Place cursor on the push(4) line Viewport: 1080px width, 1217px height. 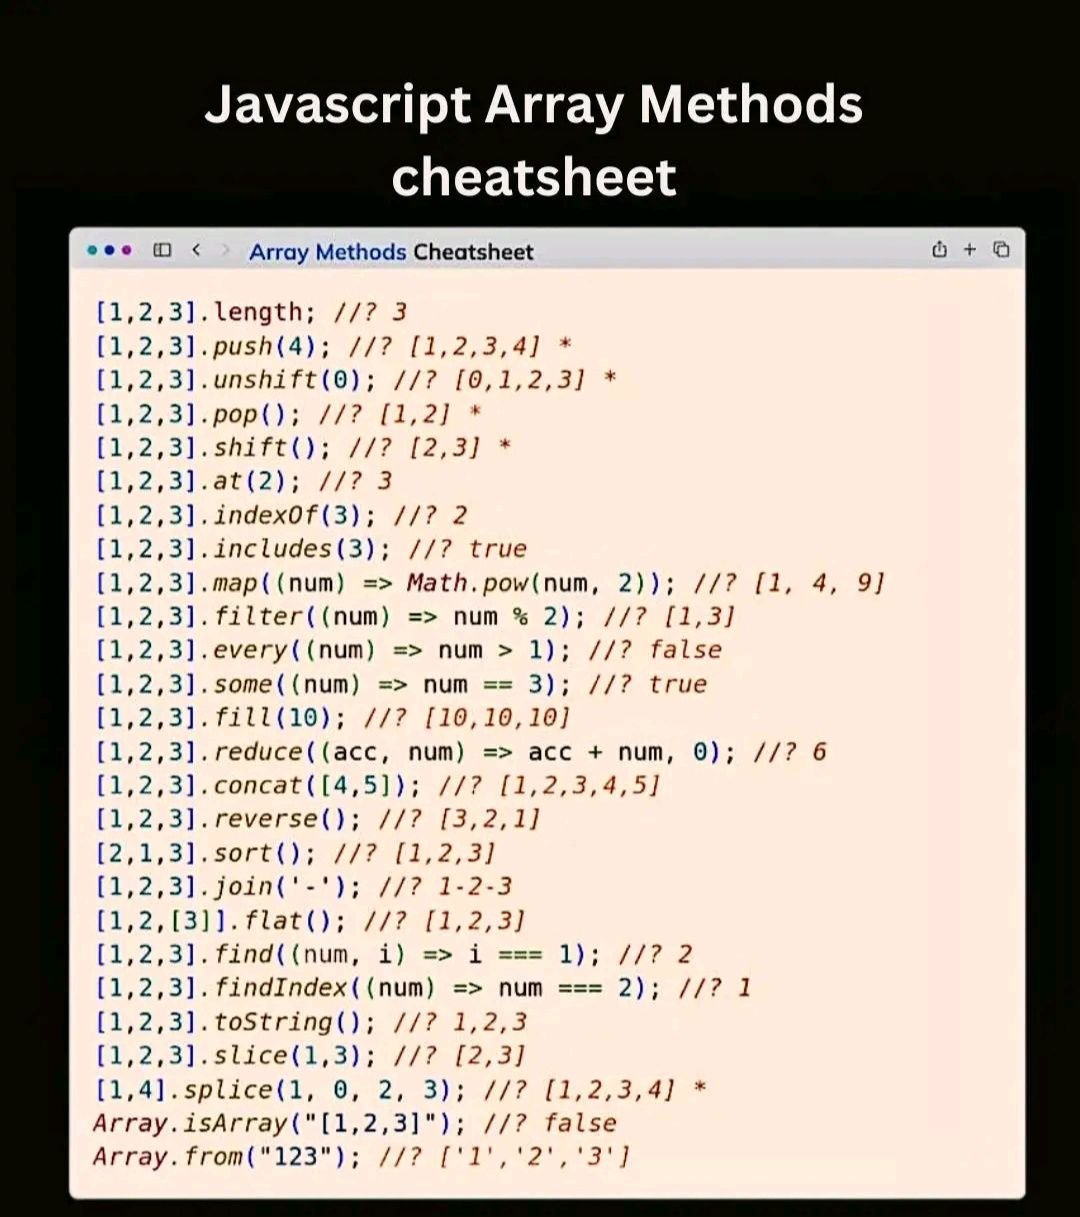pyautogui.click(x=333, y=347)
